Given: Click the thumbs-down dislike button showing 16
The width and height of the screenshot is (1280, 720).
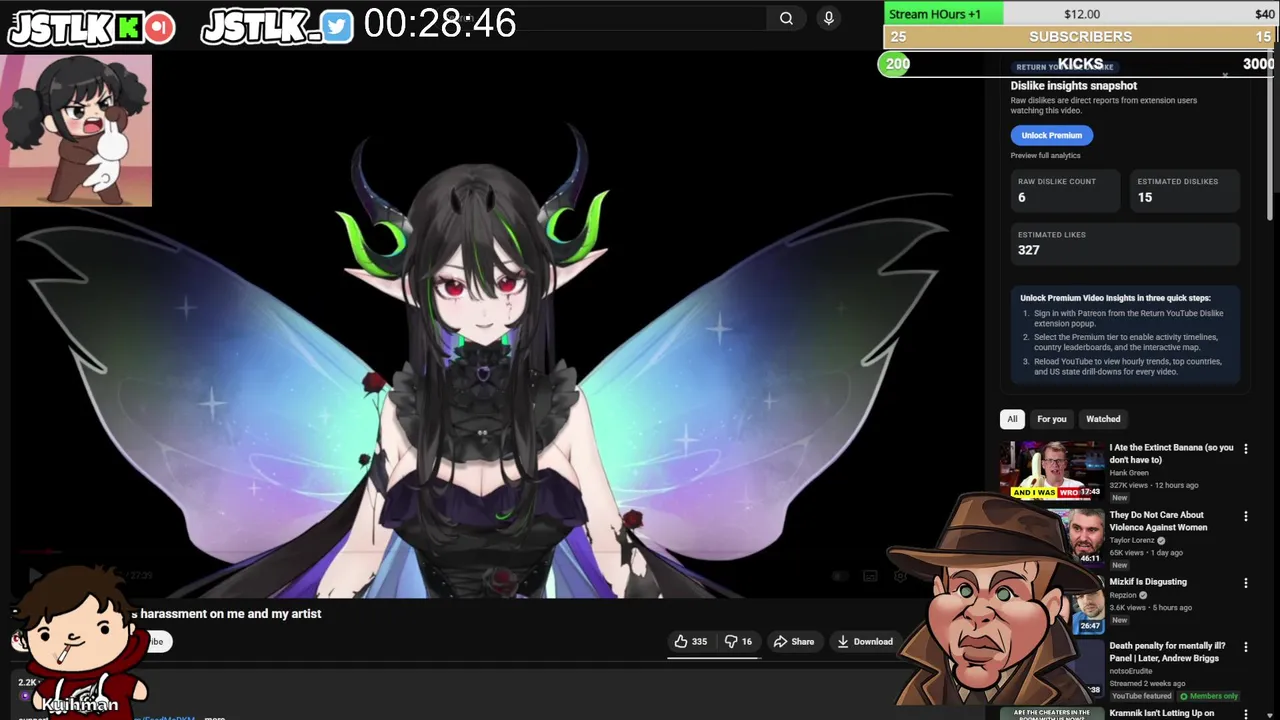Looking at the screenshot, I should pyautogui.click(x=738, y=642).
